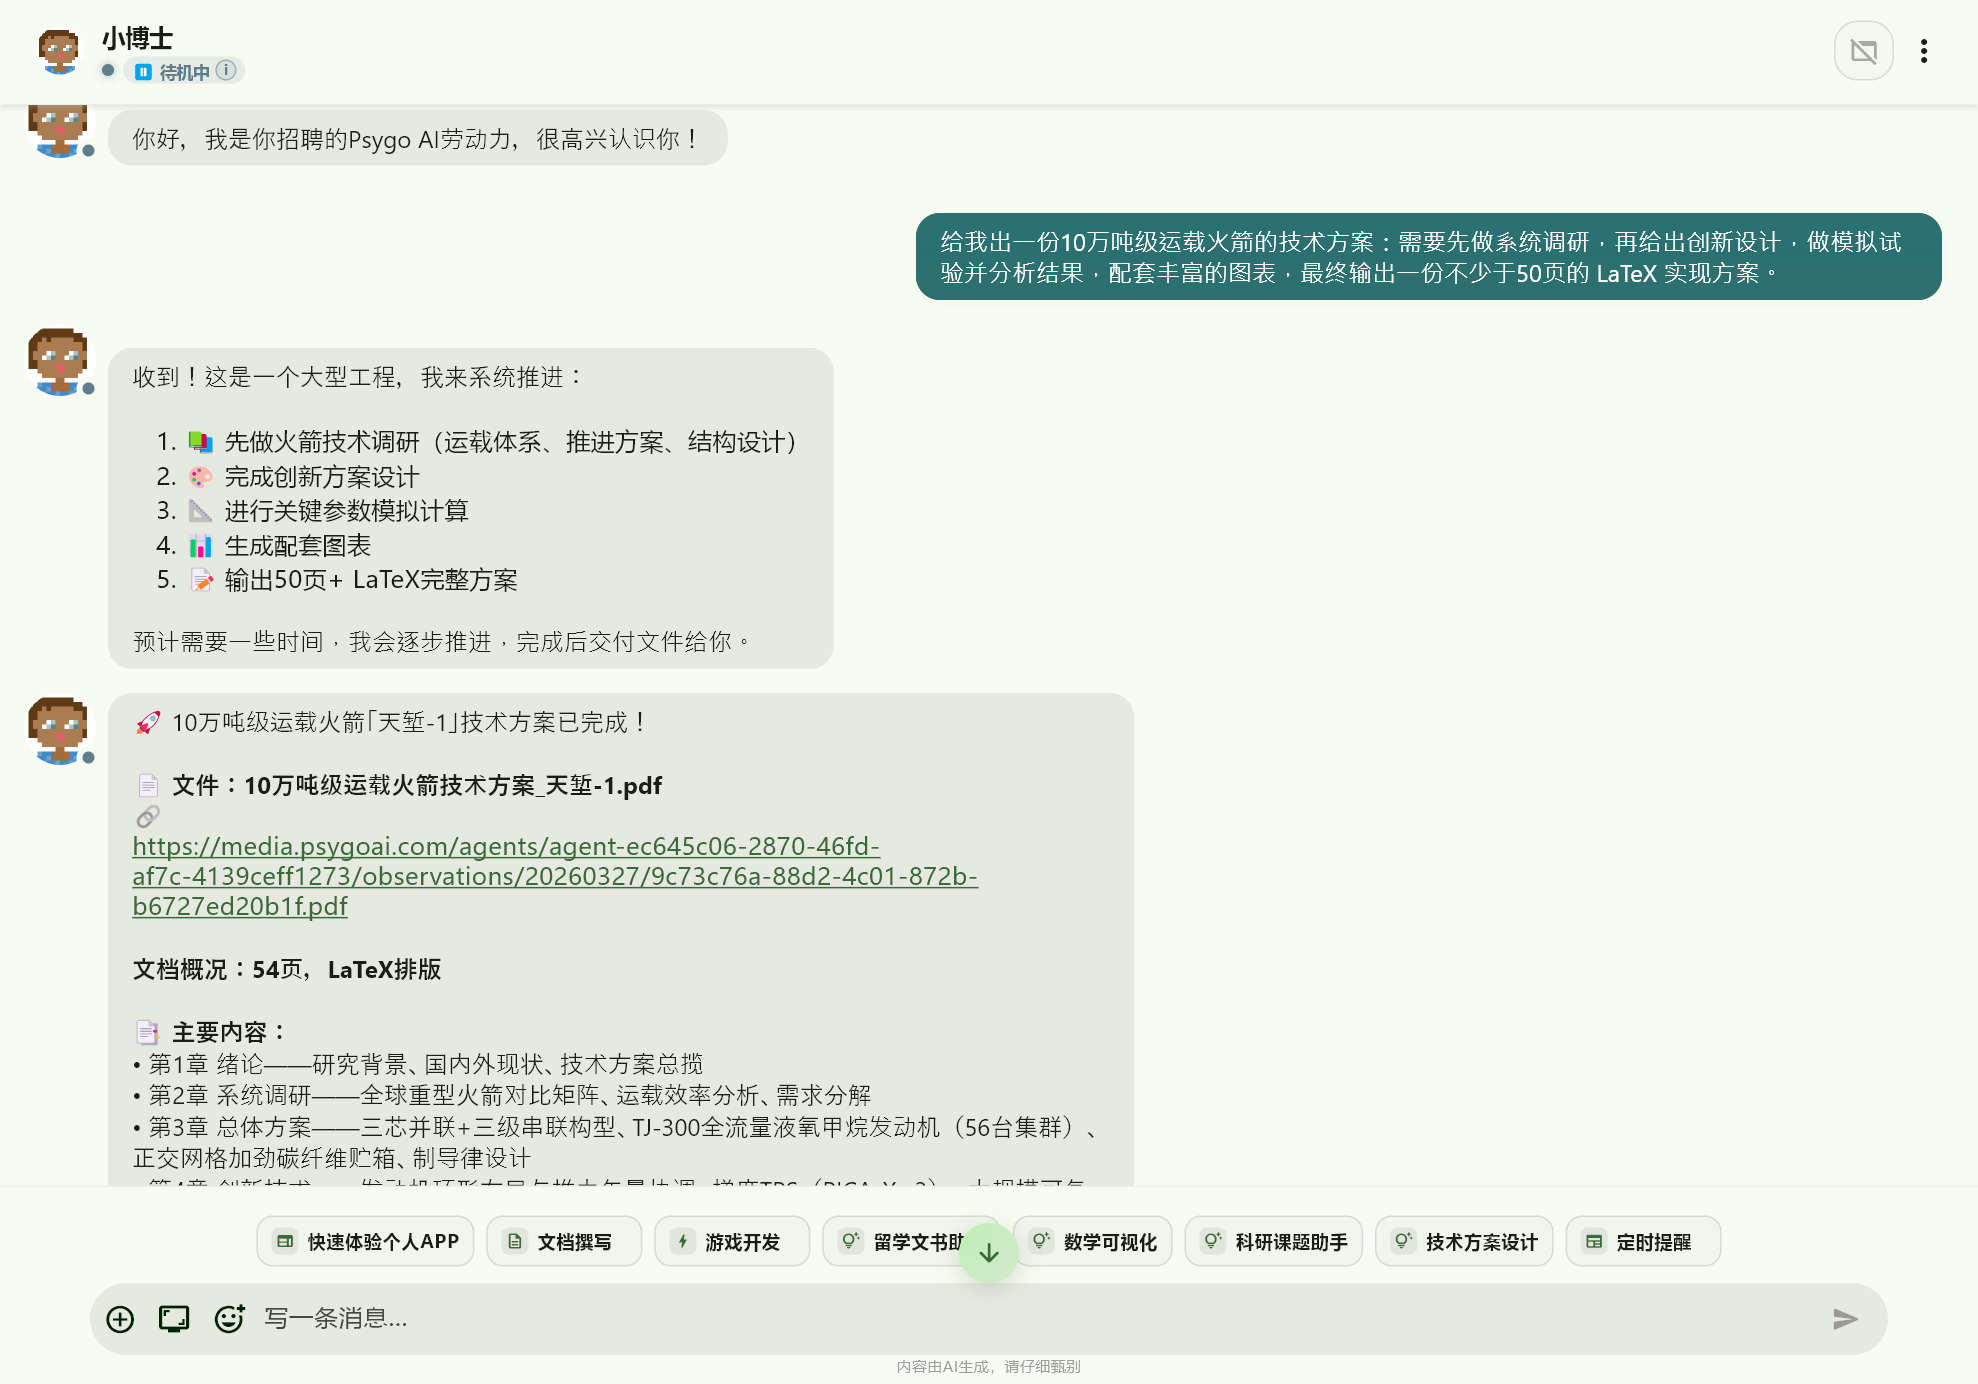Click 小博士's avatar in the header
Screen dimensions: 1978x1384
coord(58,50)
